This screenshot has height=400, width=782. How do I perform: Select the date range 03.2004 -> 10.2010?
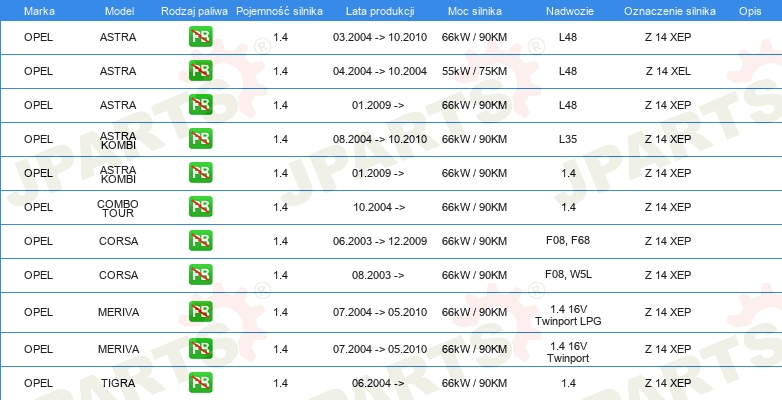click(380, 37)
